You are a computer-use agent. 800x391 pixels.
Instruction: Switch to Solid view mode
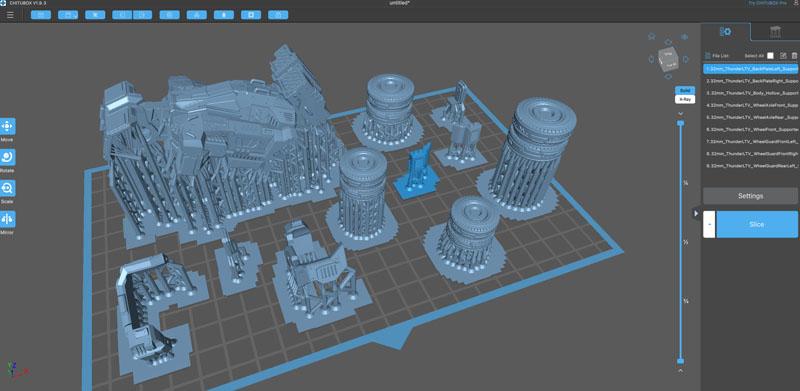(685, 90)
